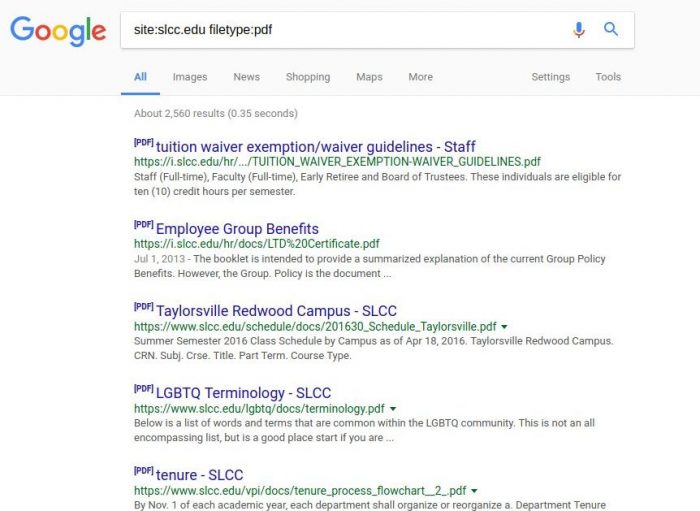Open the search Tools options
700x511 pixels.
click(608, 77)
